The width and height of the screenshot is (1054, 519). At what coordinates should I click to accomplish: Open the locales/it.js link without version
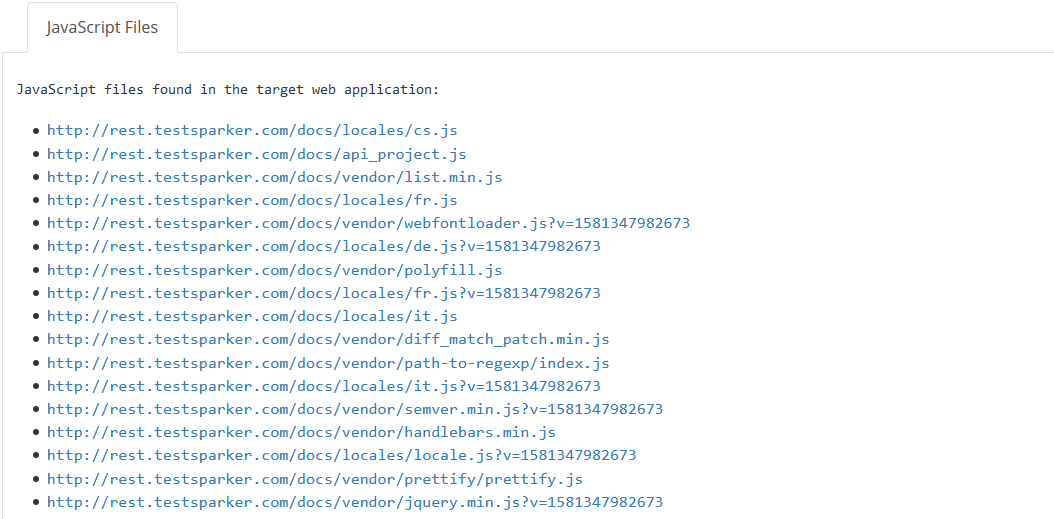click(x=252, y=316)
